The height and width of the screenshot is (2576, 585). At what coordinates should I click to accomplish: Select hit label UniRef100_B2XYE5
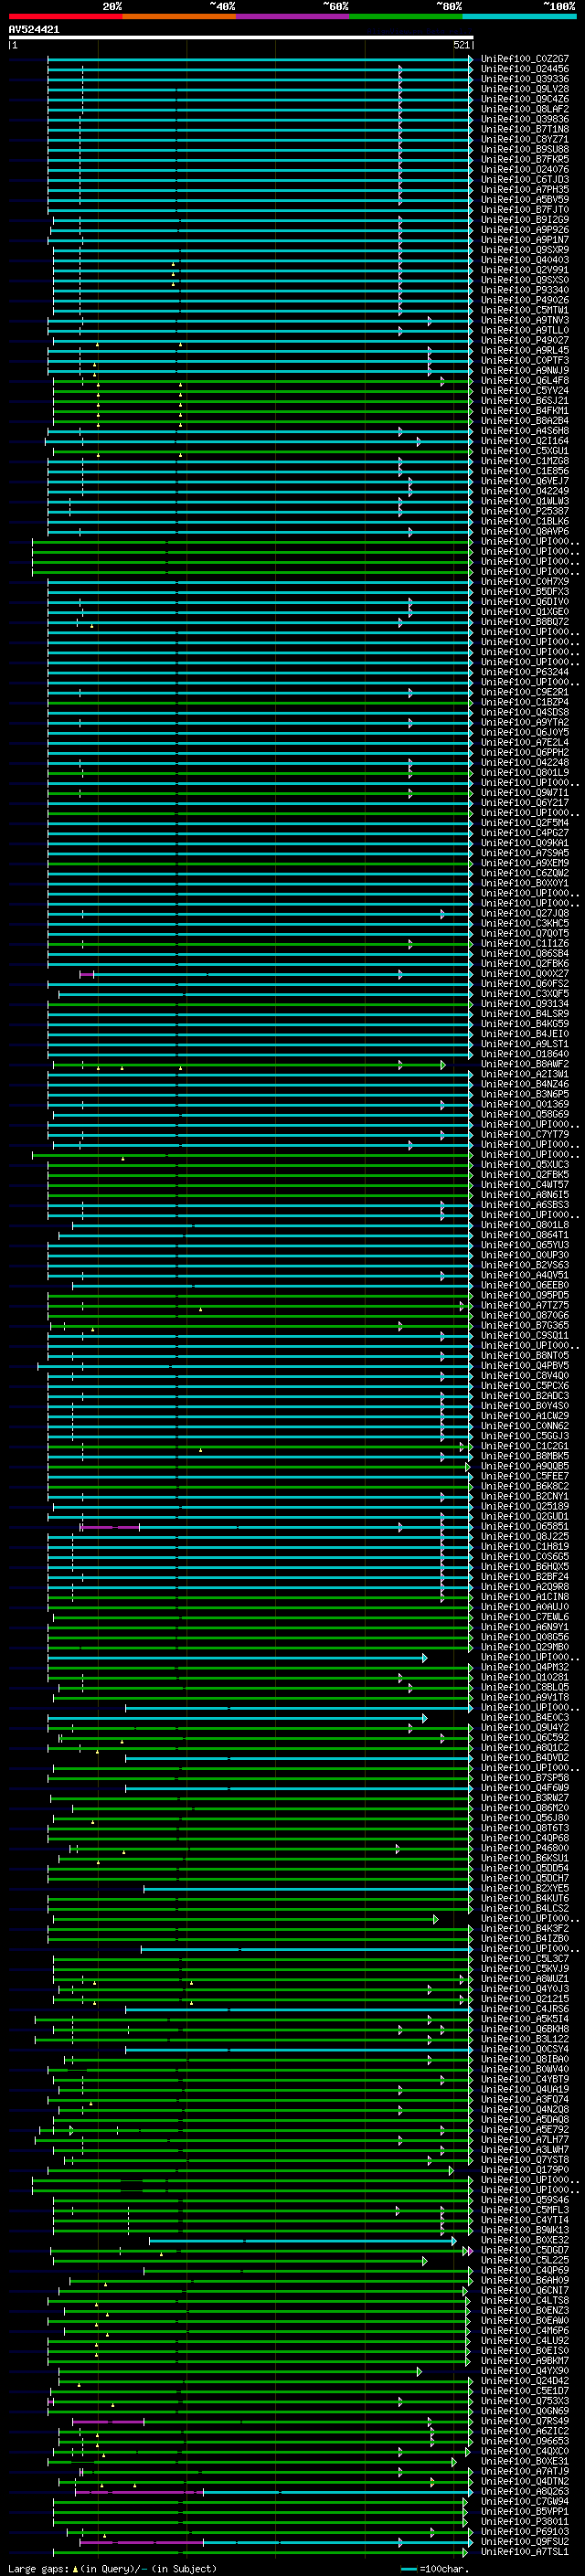coord(524,1889)
